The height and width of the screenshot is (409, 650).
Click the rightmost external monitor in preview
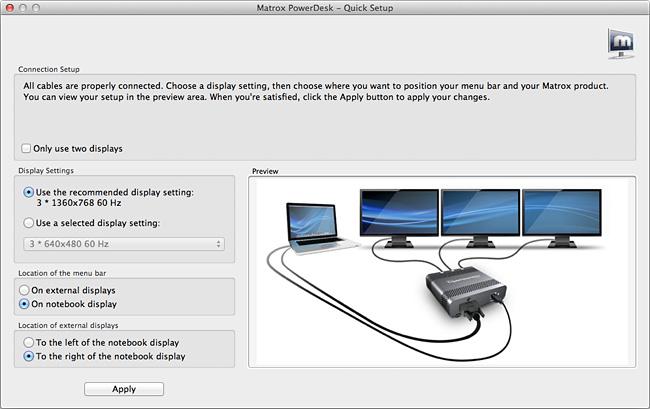562,218
